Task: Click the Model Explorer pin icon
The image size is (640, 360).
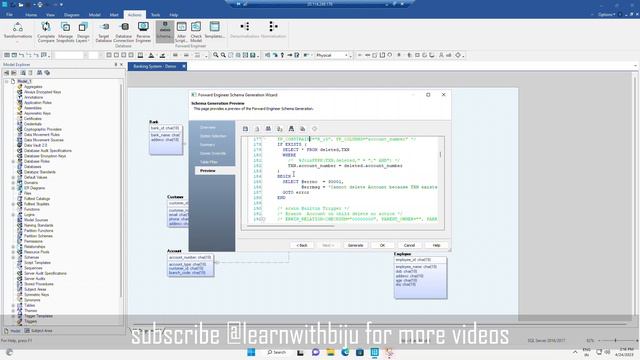Action: [116, 64]
